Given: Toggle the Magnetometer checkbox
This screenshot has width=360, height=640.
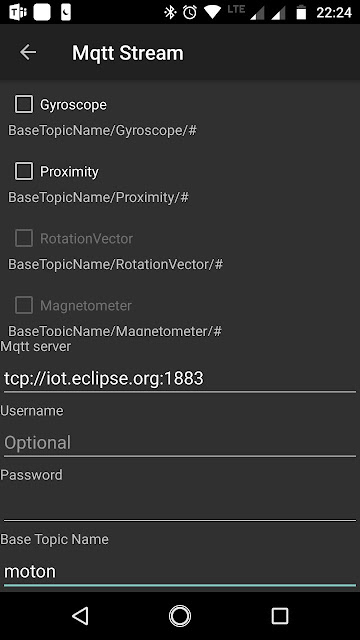Looking at the screenshot, I should (24, 305).
